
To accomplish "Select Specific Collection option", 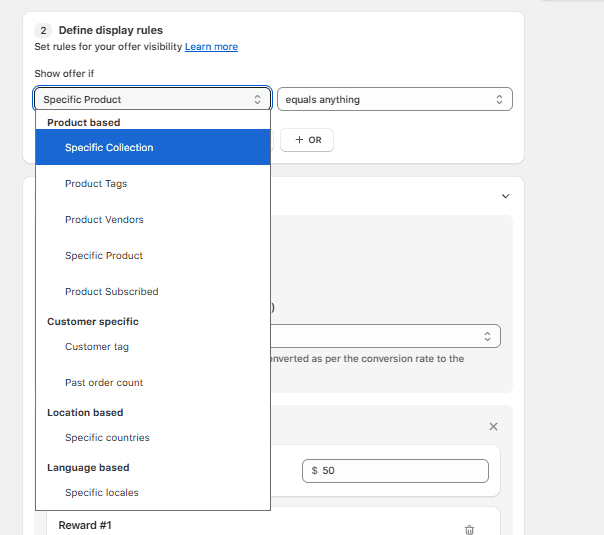I will 153,147.
